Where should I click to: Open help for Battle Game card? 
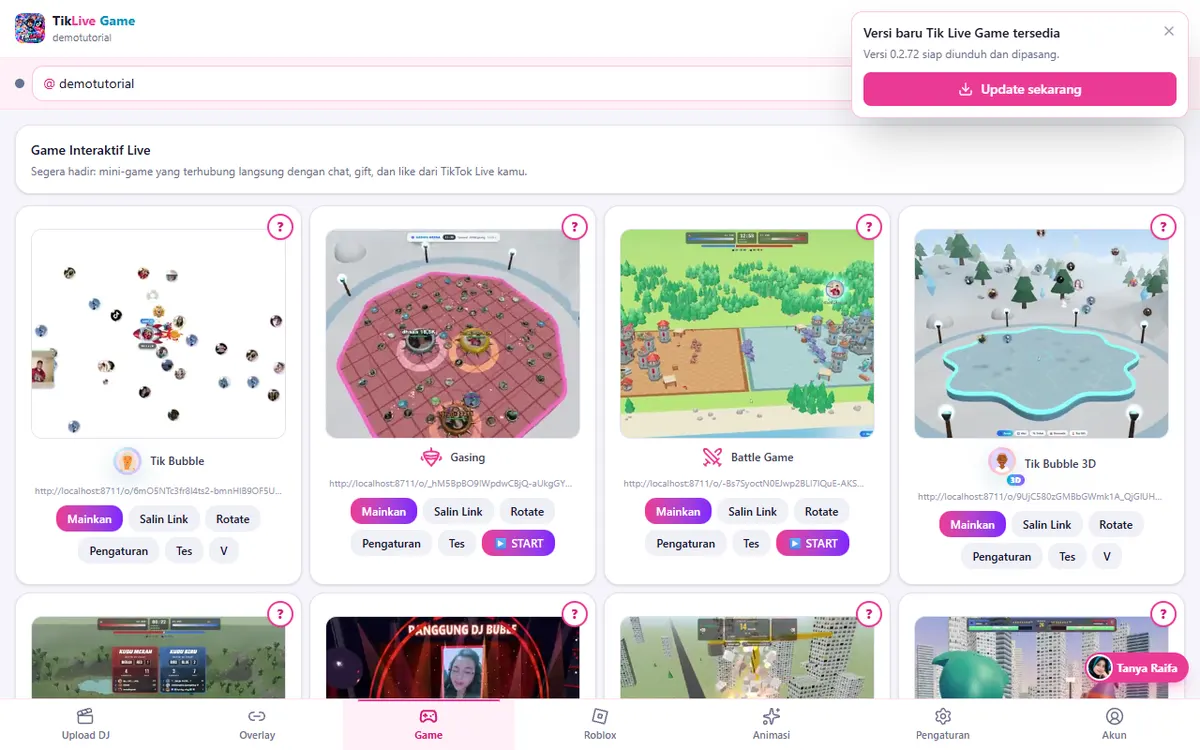[x=869, y=227]
